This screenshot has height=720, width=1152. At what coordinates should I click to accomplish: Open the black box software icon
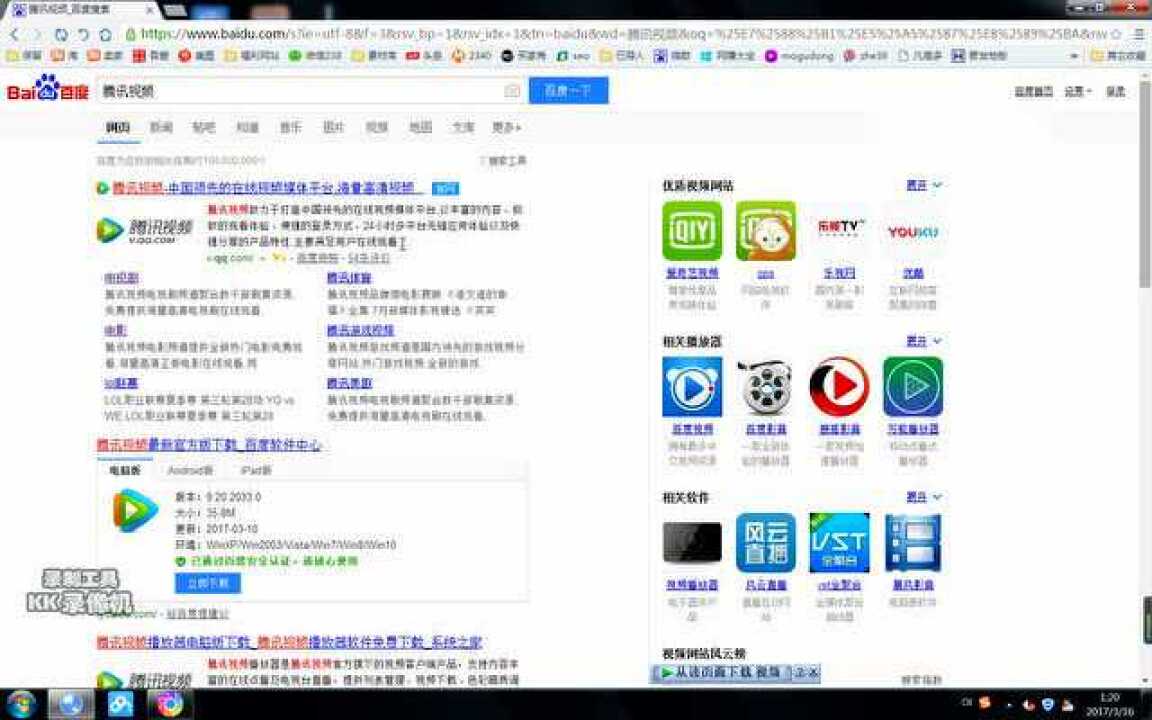pos(691,543)
